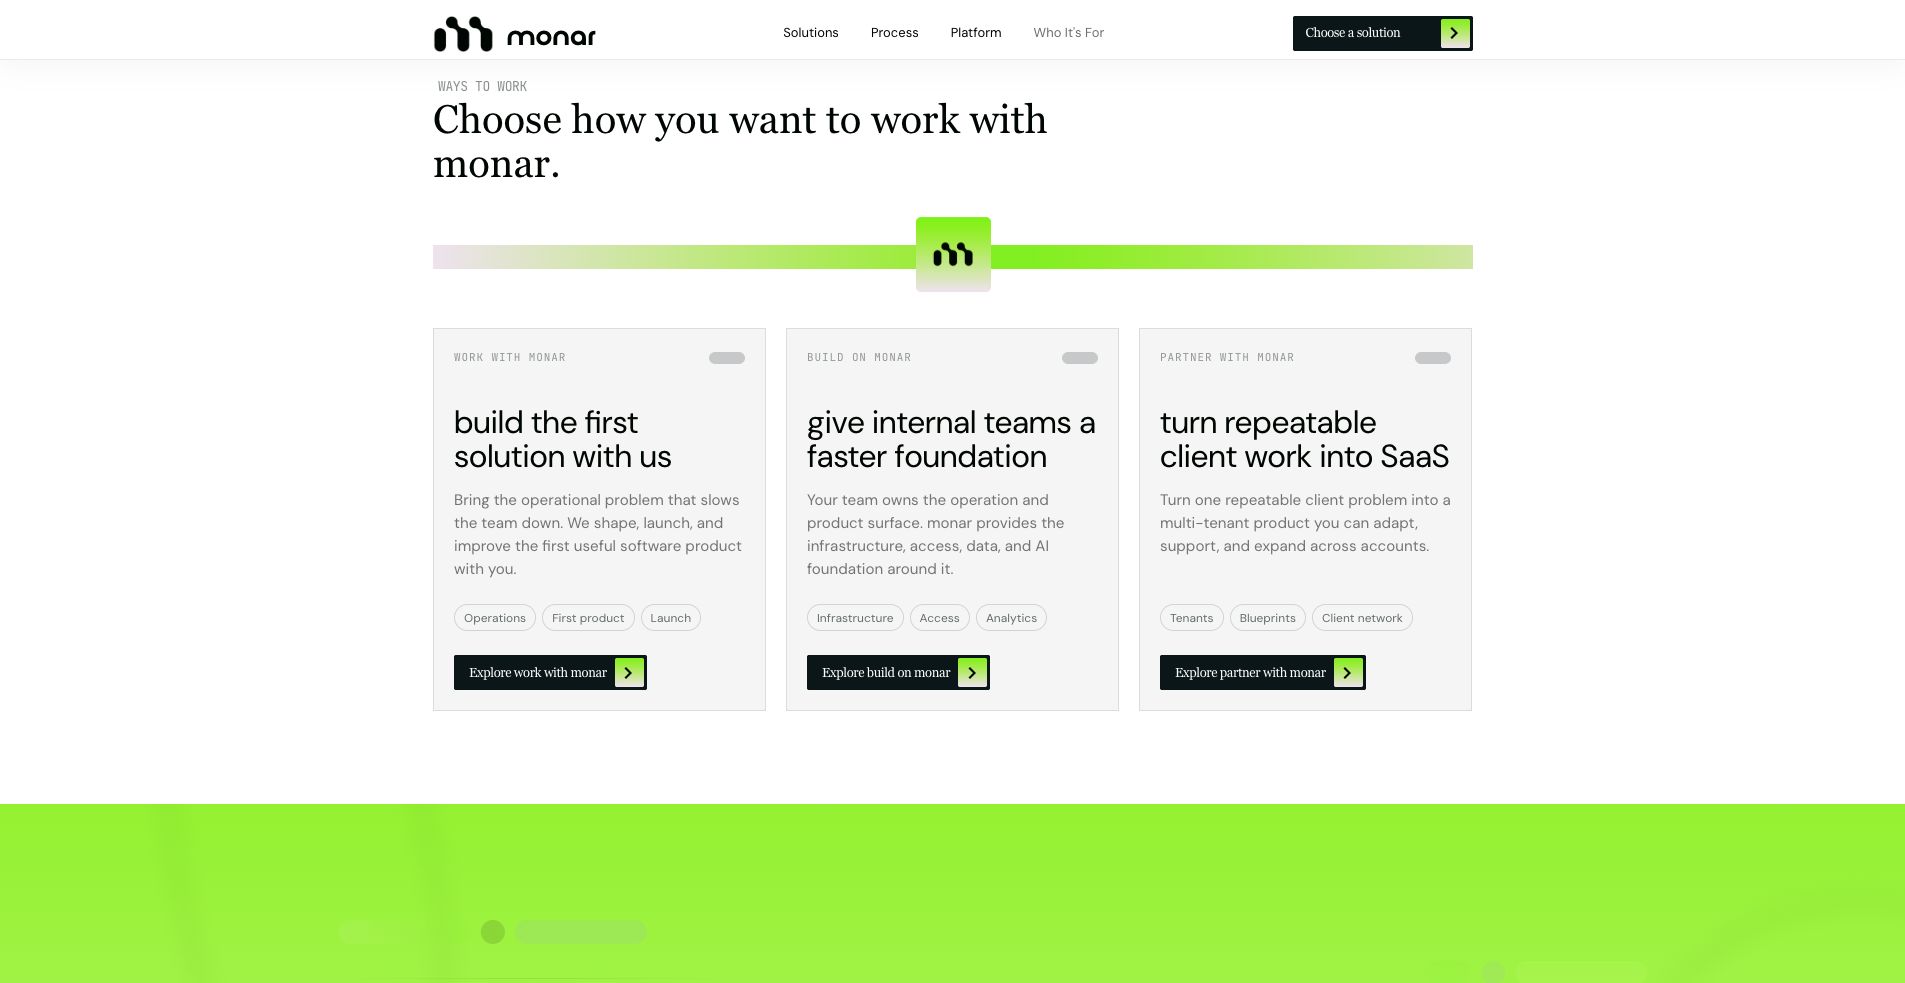Click Explore partner with monar button
This screenshot has width=1905, height=983.
pos(1263,673)
